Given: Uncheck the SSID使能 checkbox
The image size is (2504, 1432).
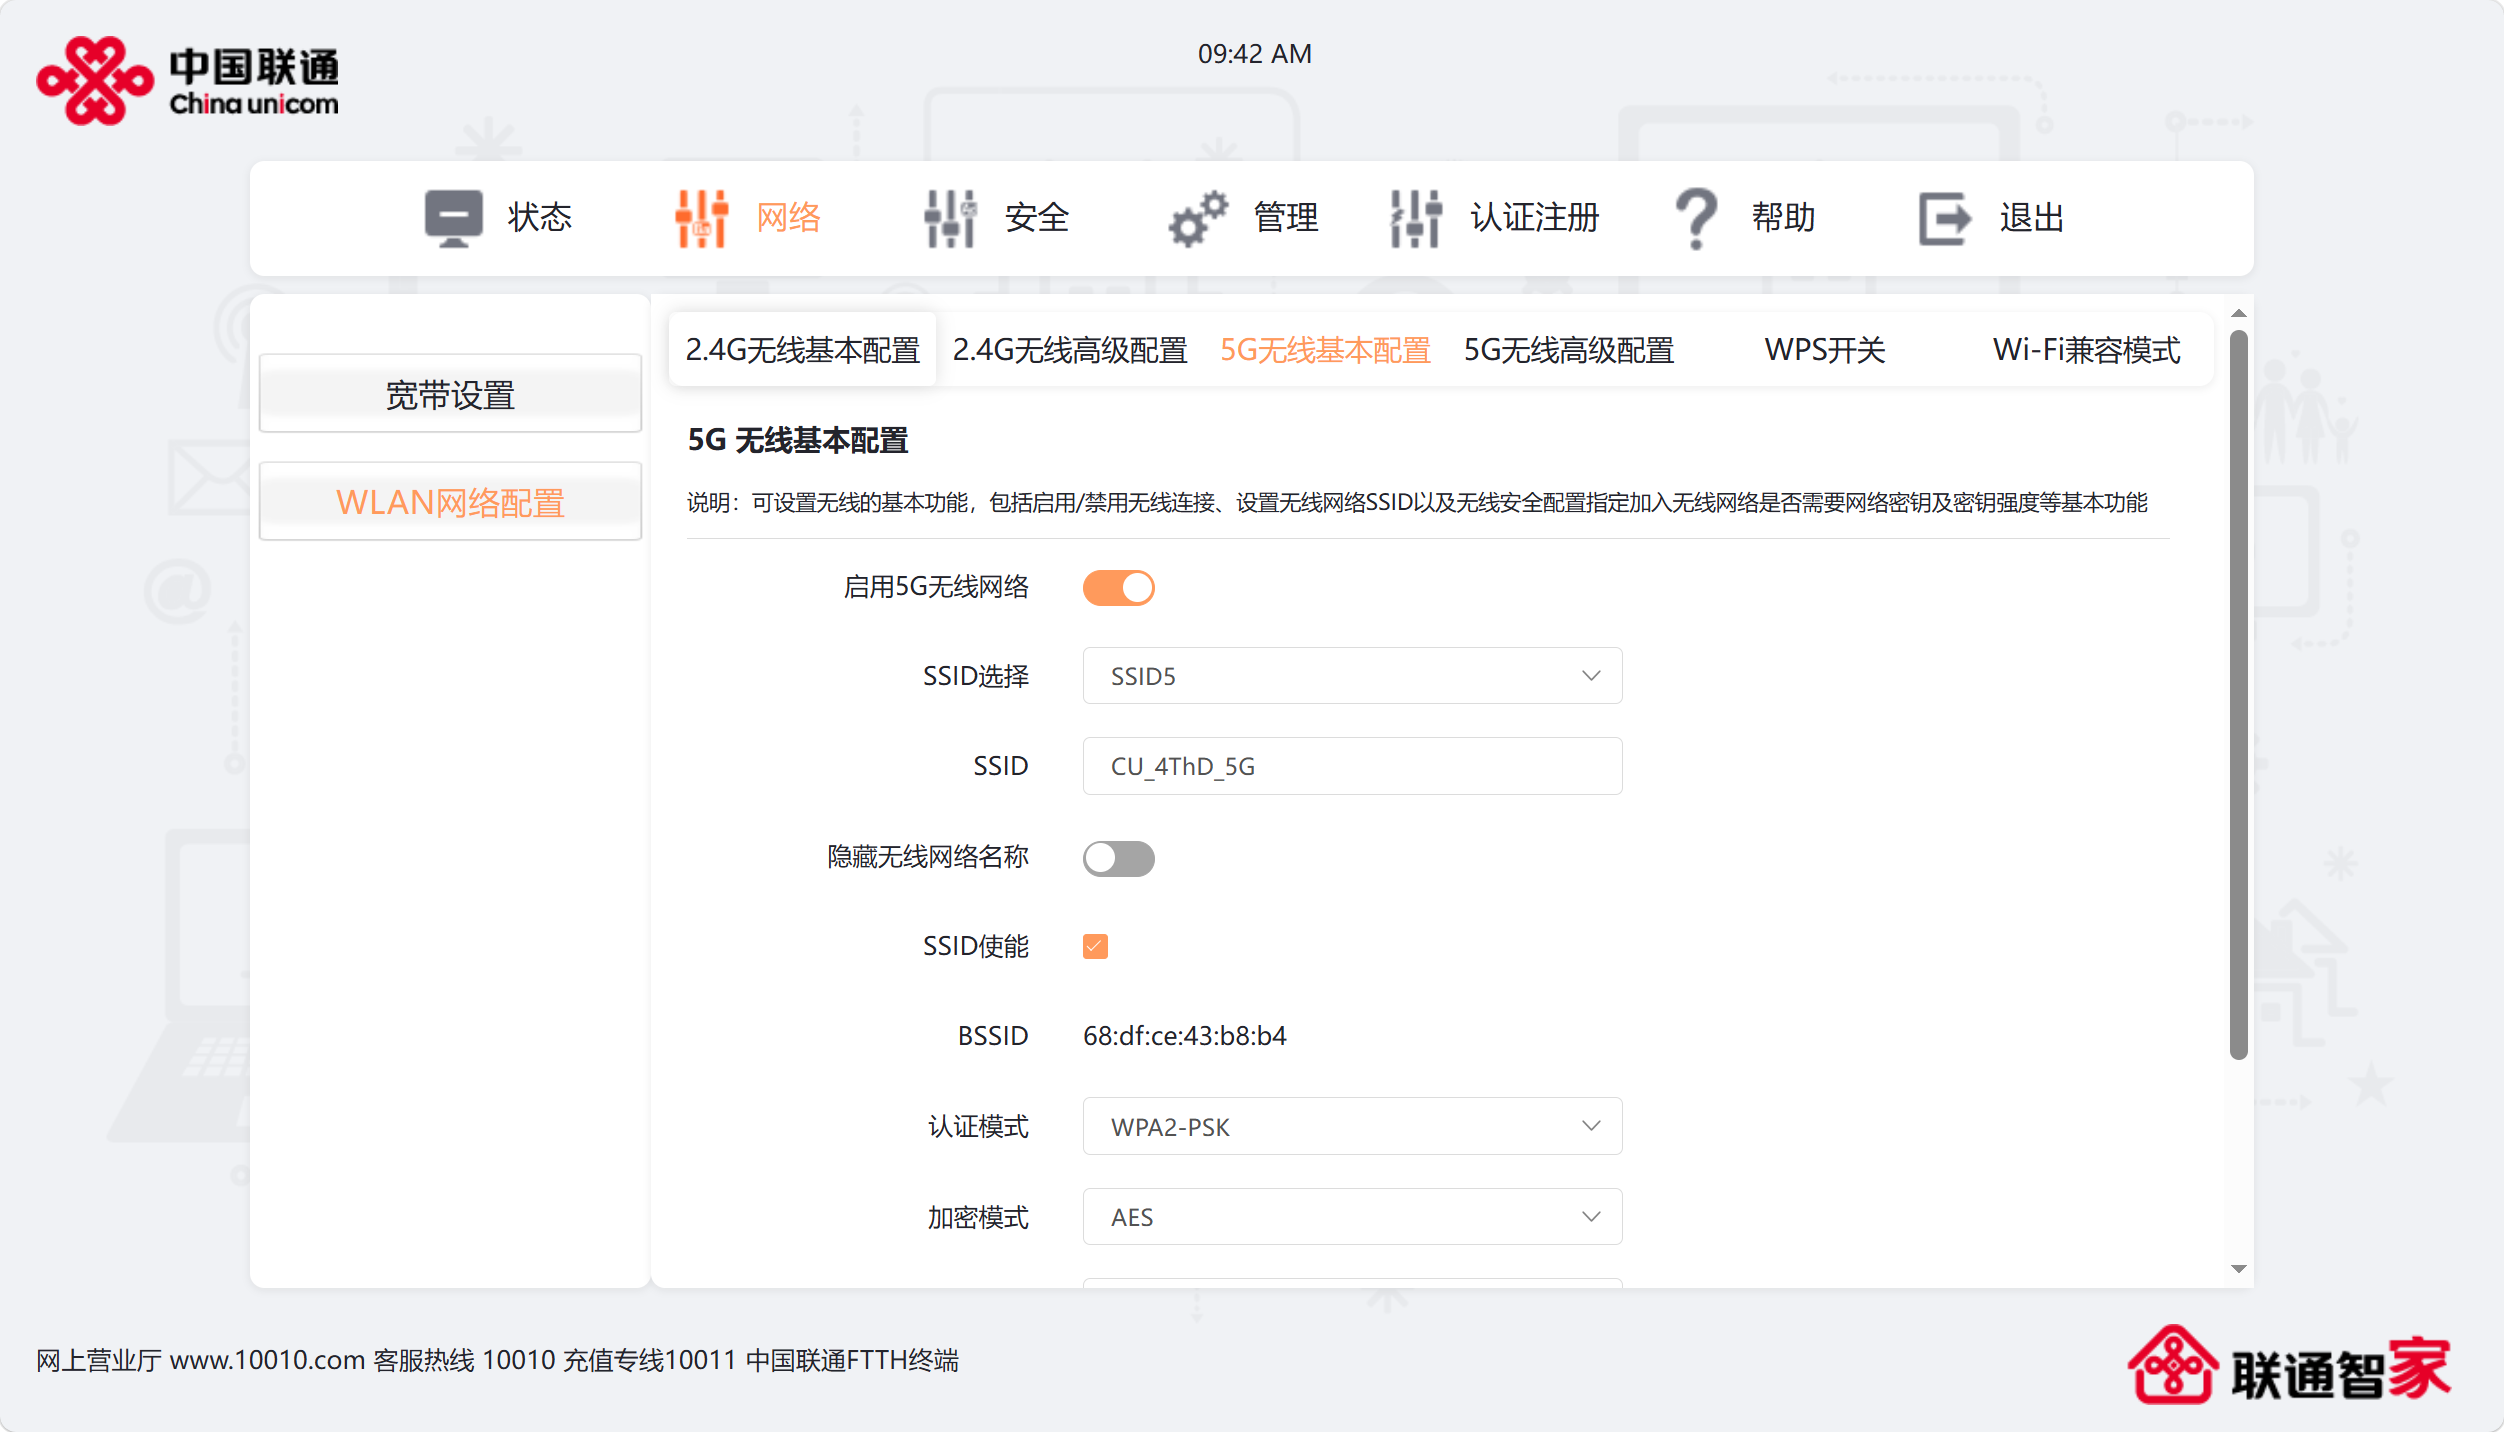Looking at the screenshot, I should pos(1095,946).
